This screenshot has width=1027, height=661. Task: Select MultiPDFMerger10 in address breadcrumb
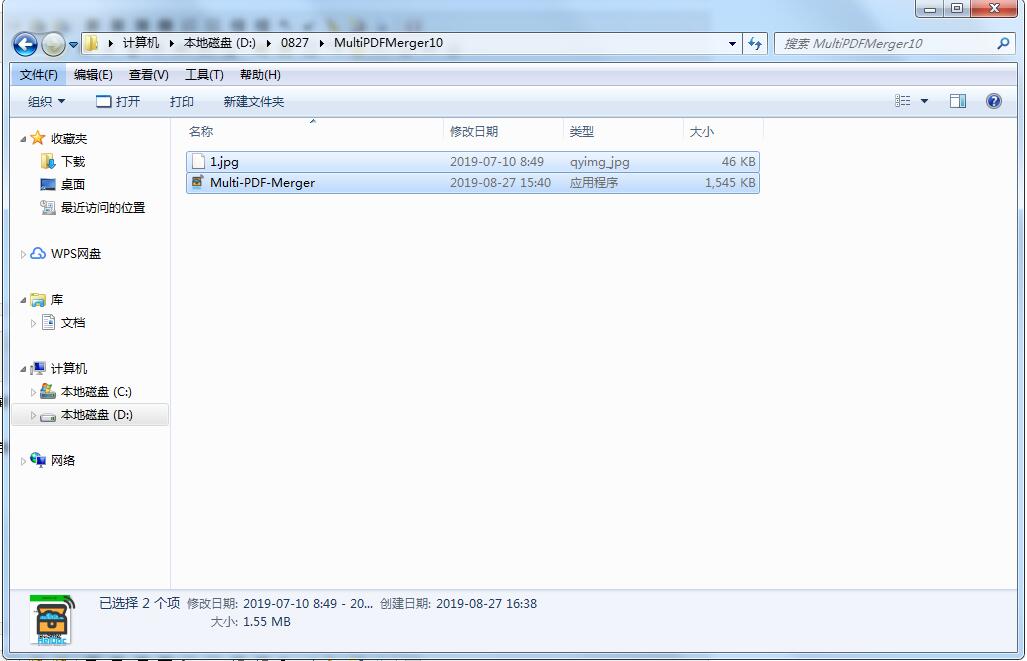click(388, 43)
